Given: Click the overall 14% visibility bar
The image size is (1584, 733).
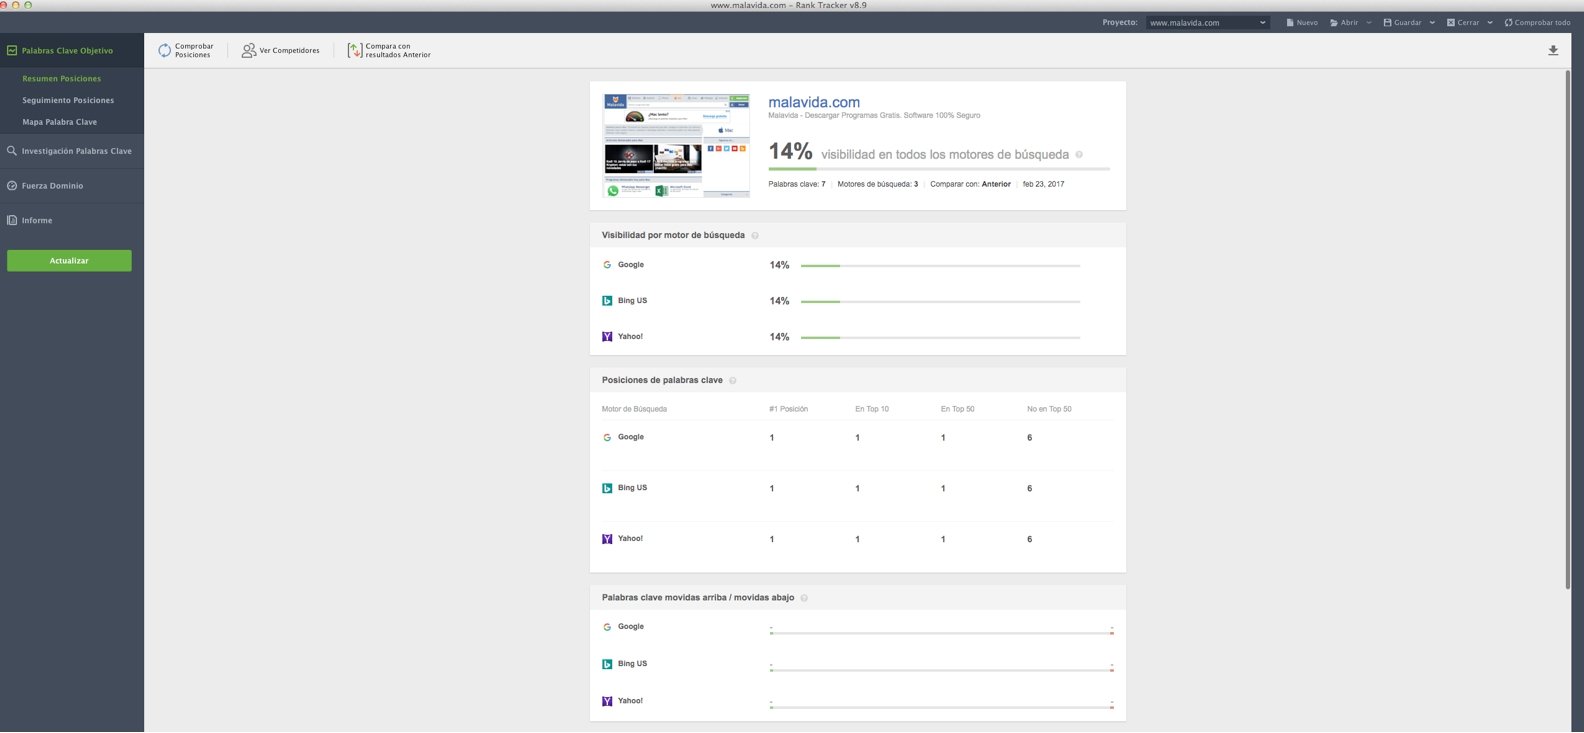Looking at the screenshot, I should 939,169.
